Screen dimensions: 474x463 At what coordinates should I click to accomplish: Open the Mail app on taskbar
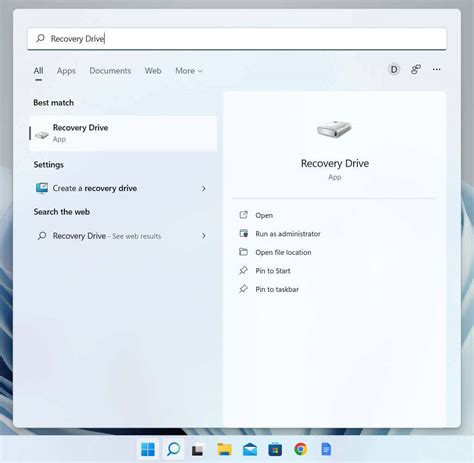click(x=250, y=449)
